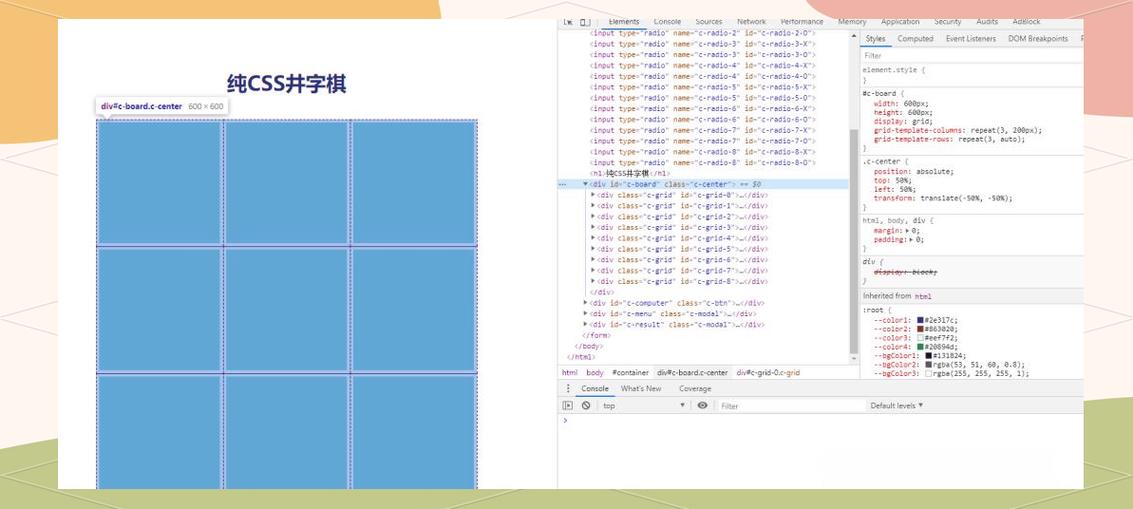
Task: Switch to the Network tab
Action: (x=751, y=22)
